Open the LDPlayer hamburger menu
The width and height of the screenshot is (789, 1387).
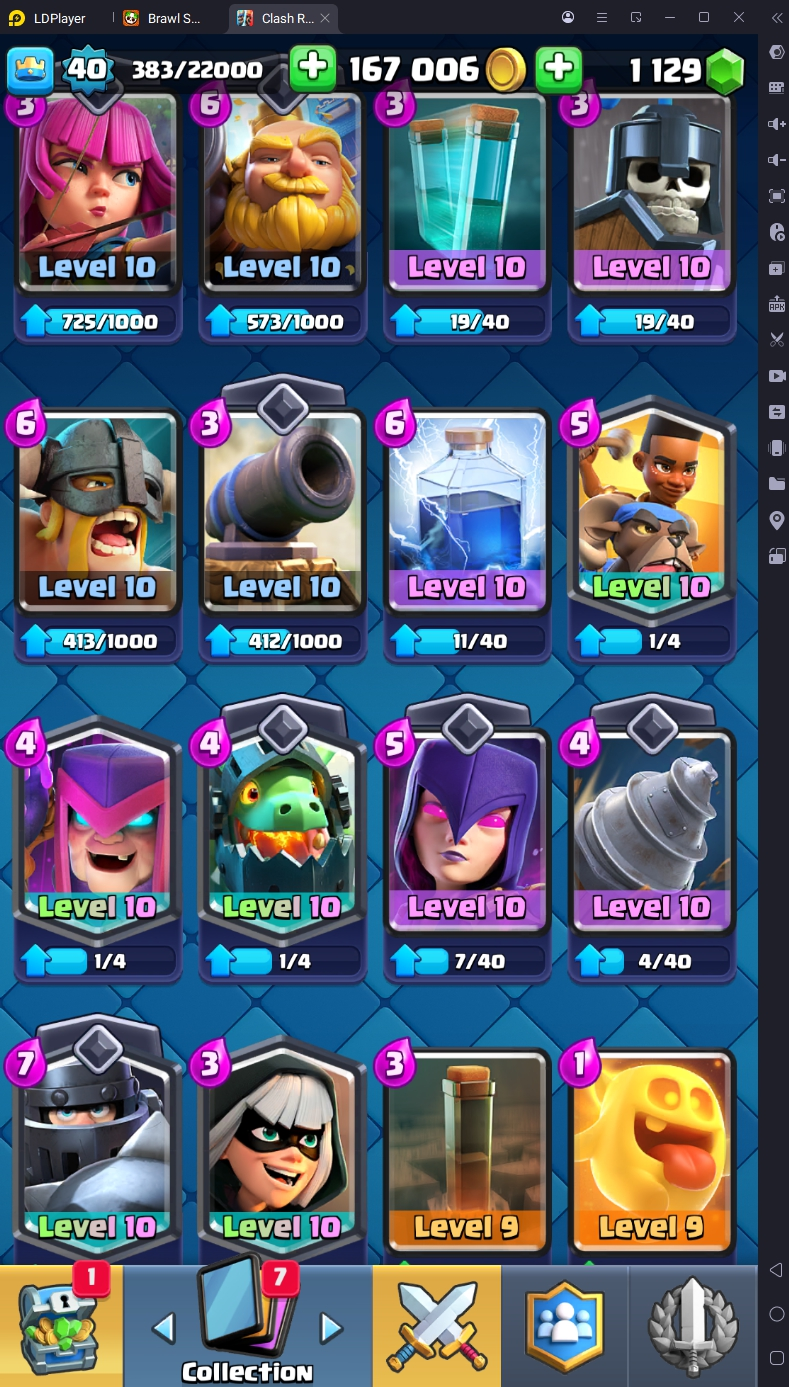pos(601,18)
